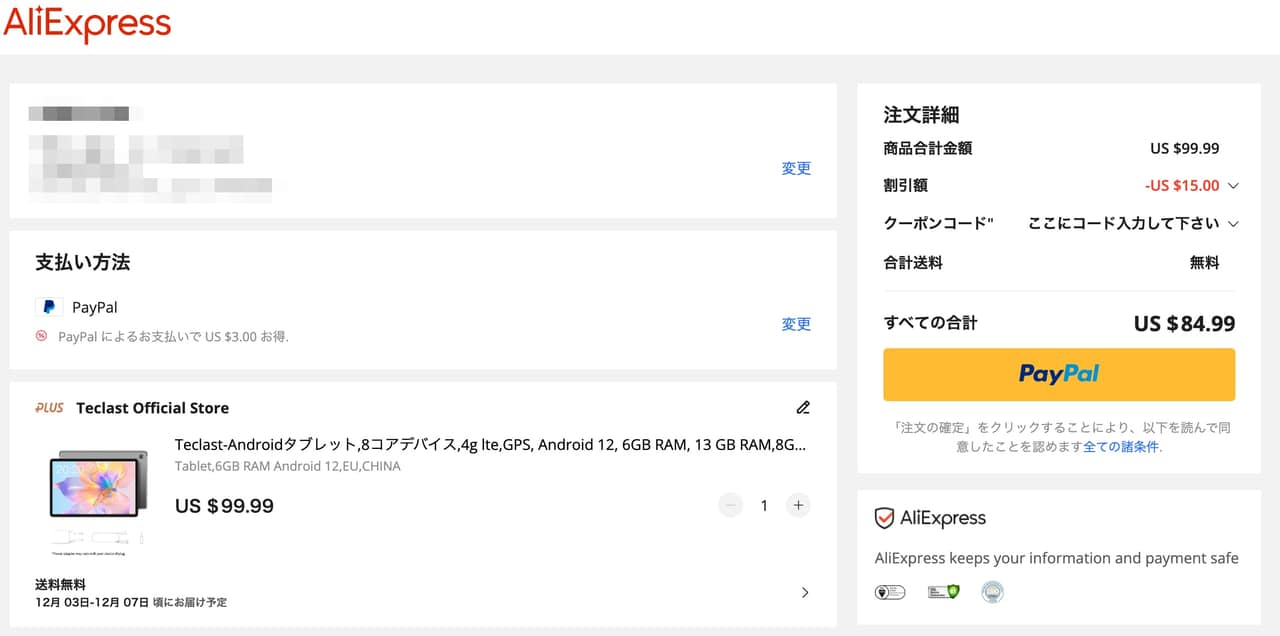Click the AliExpress logo in the header

[x=87, y=24]
